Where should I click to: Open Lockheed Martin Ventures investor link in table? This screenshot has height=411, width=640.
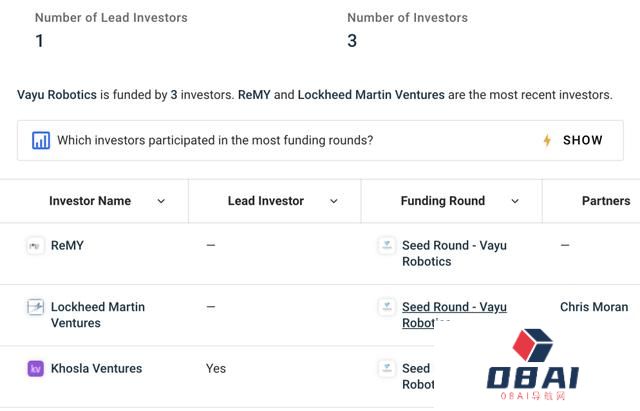(x=98, y=315)
